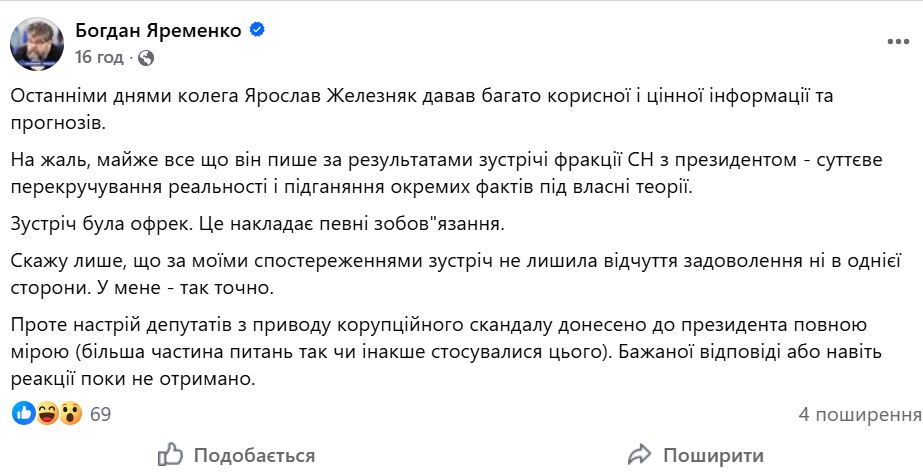Click Богдан Яременко's profile avatar
923x473 pixels.
click(x=35, y=41)
